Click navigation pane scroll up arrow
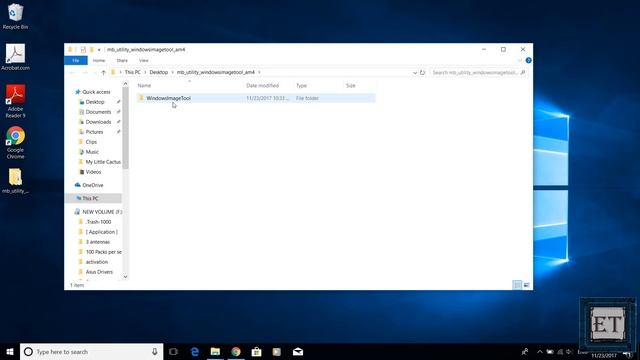 (x=125, y=84)
